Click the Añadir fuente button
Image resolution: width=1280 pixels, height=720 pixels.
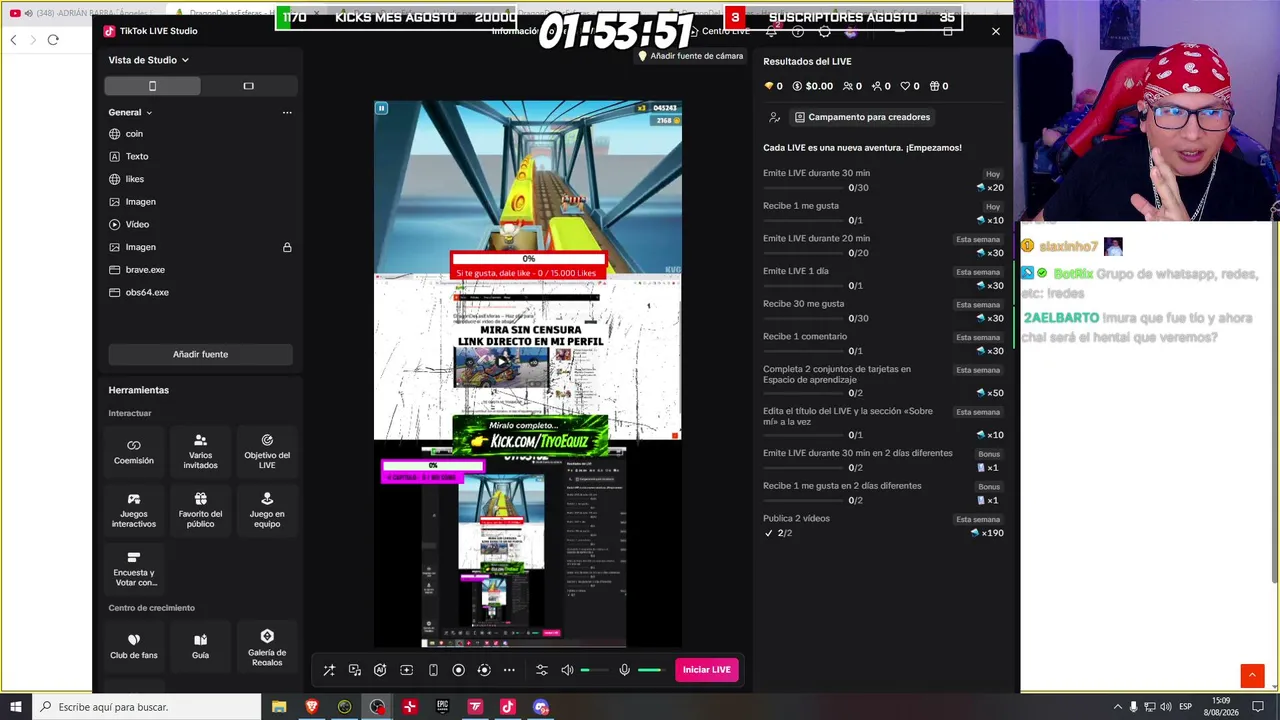coord(200,354)
